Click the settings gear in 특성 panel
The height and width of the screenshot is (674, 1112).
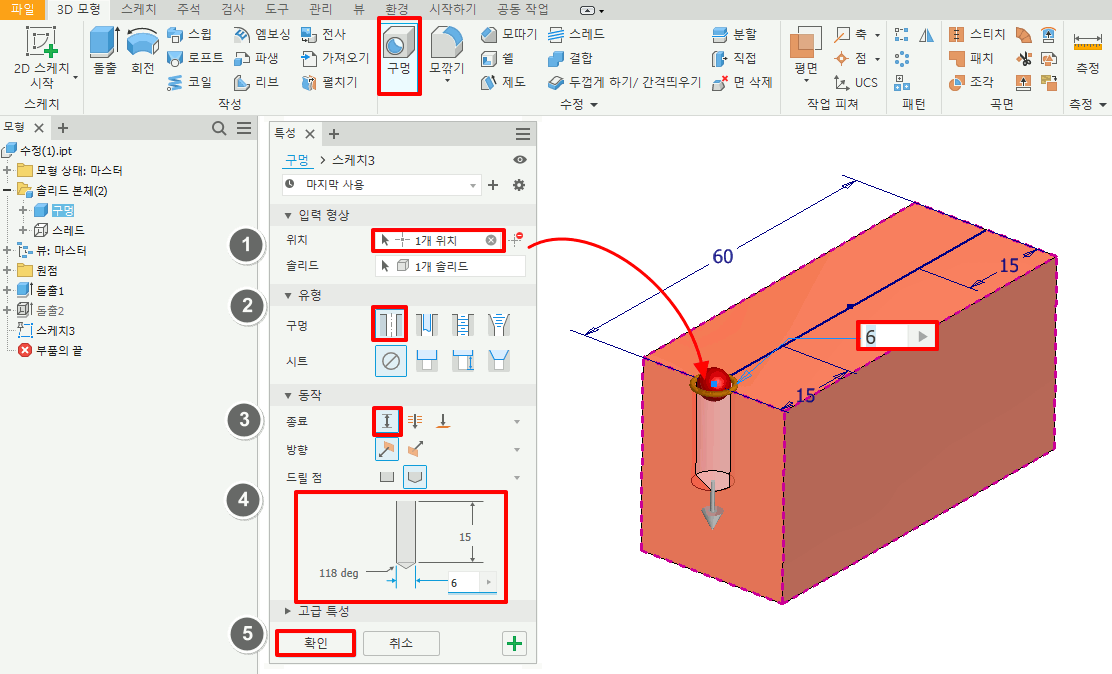[519, 185]
